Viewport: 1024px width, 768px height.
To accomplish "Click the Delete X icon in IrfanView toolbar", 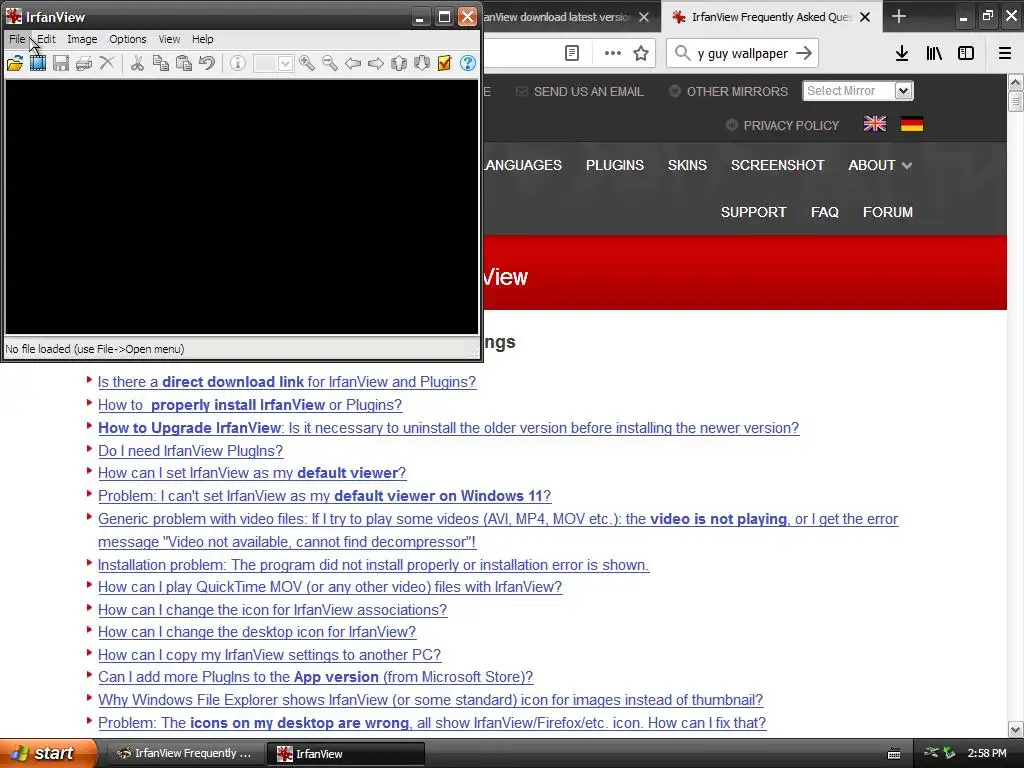I will click(x=107, y=63).
